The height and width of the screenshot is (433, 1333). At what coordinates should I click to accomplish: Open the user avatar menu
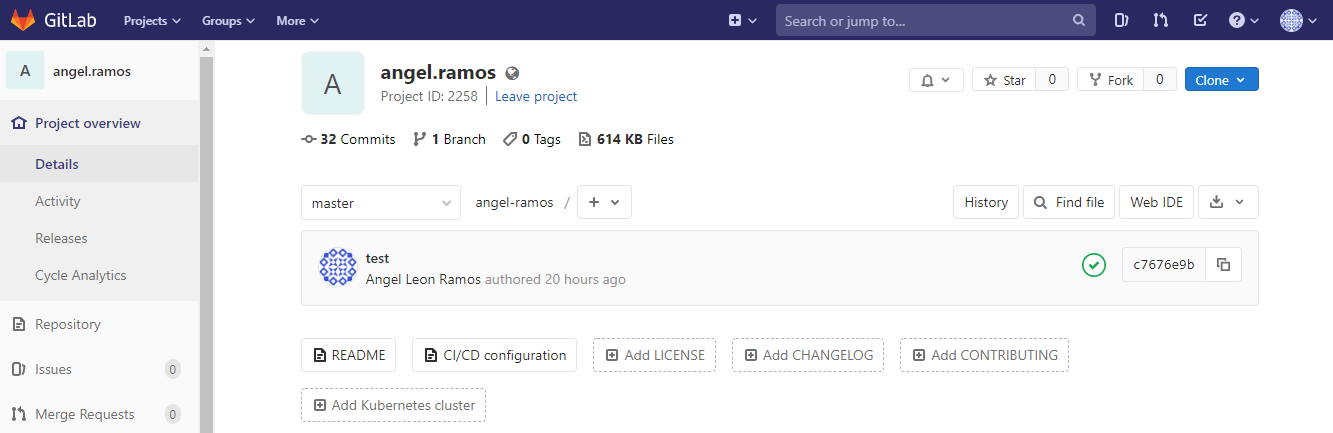click(x=1298, y=20)
